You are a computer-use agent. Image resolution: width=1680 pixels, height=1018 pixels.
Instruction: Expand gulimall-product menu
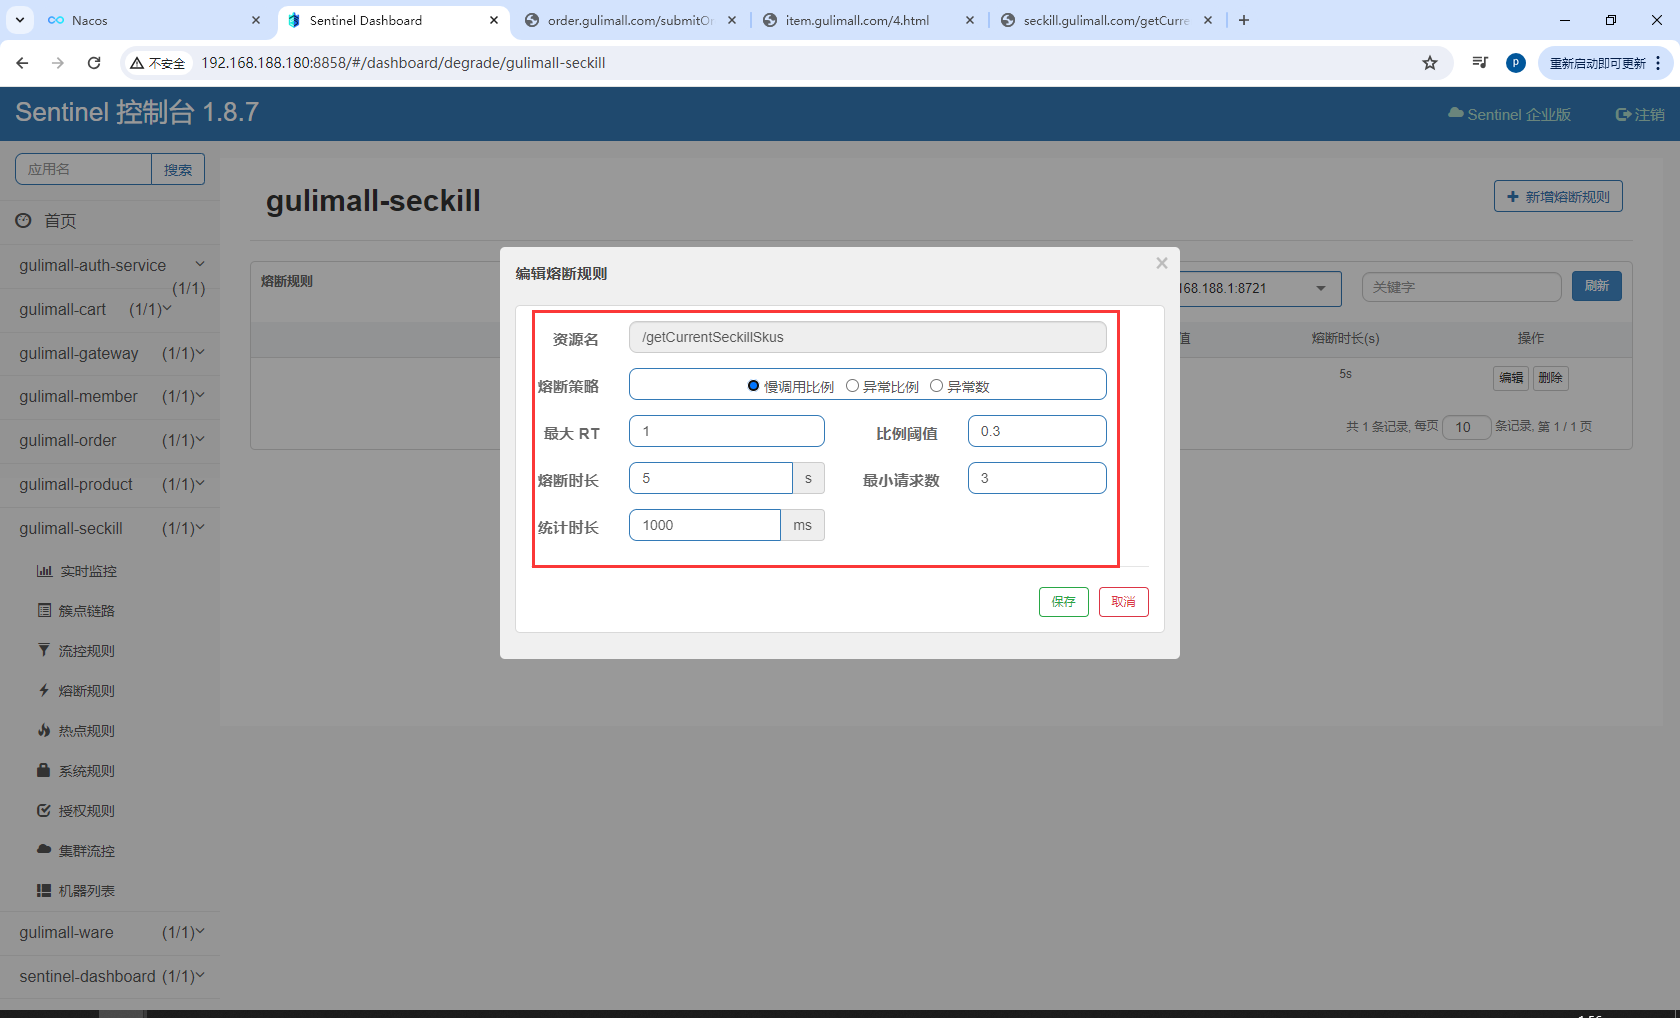(x=200, y=483)
